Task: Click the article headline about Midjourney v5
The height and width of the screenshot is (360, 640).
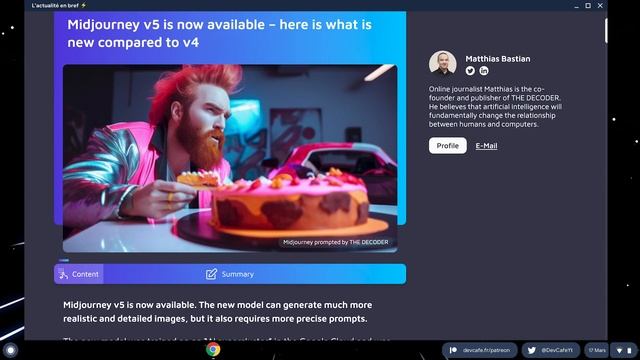Action: coord(219,33)
